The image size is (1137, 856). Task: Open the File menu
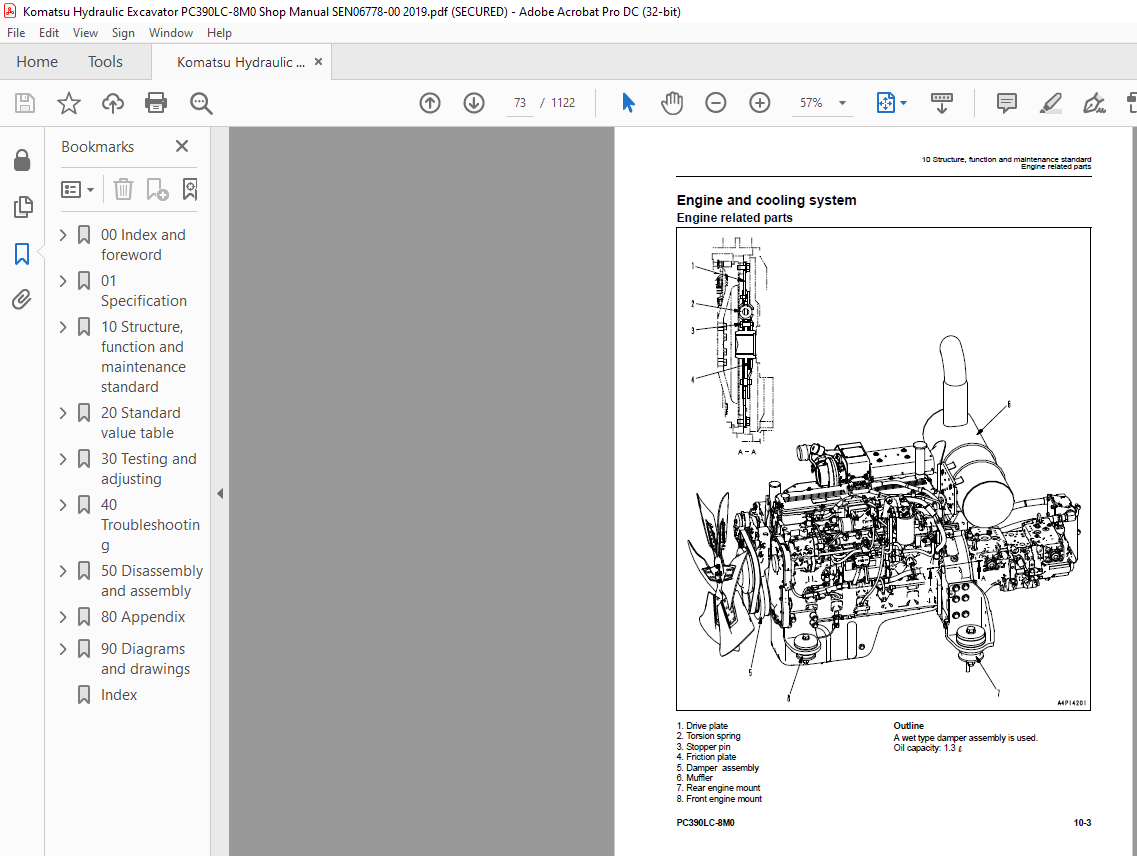click(x=16, y=33)
